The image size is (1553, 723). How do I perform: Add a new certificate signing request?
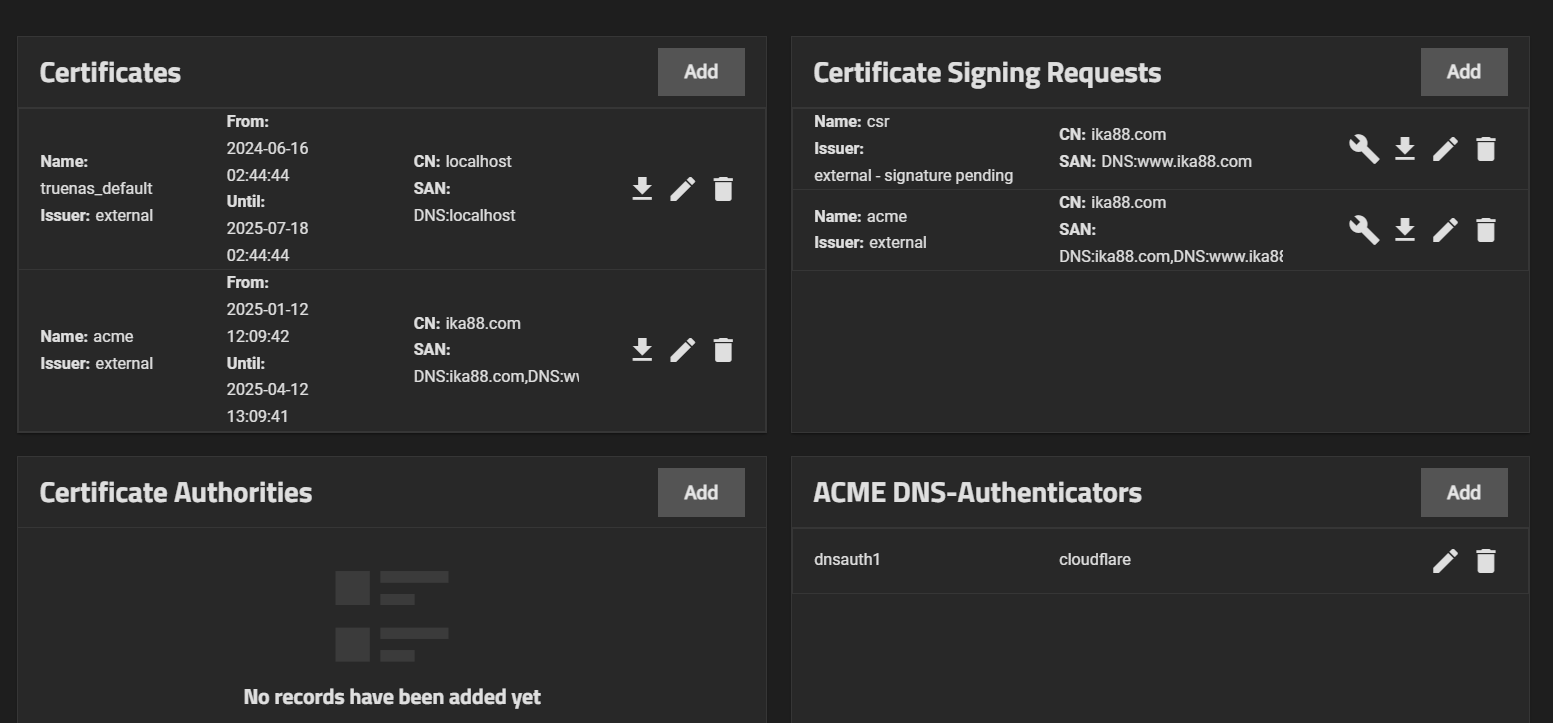pos(1464,72)
